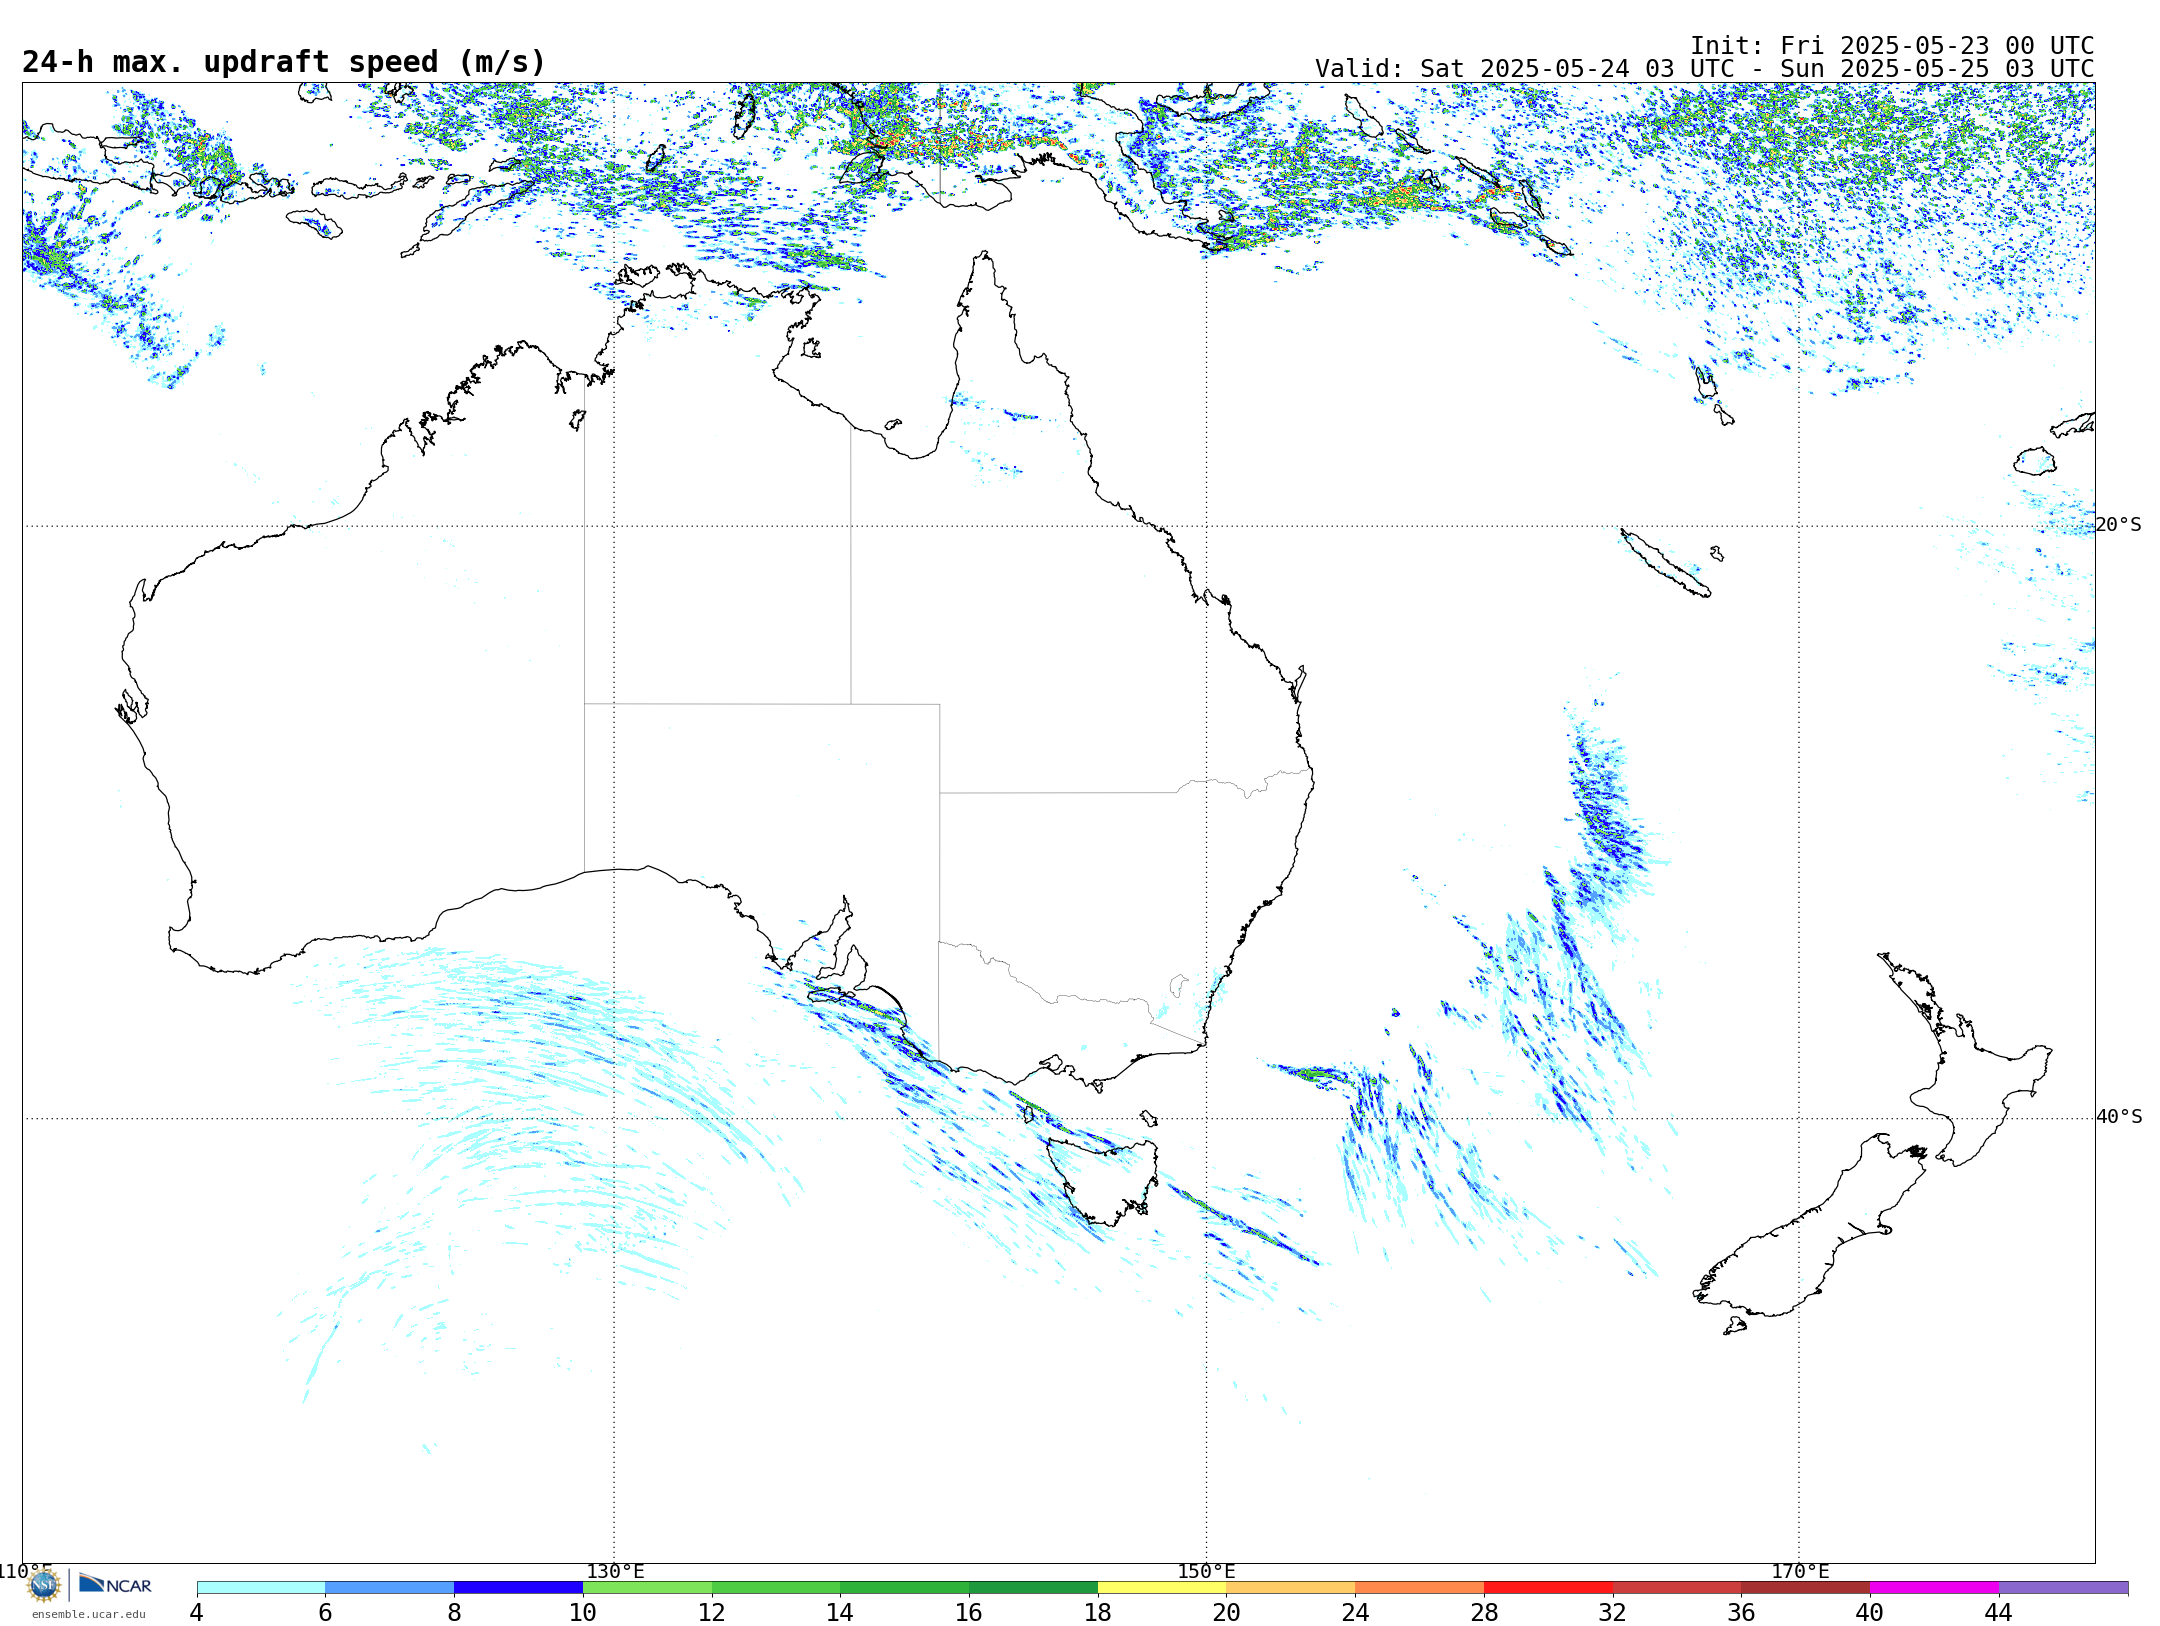Viewport: 2160px width, 1626px height.
Task: Pick the muted red 32–36 colorbar swatch
Action: [x=1678, y=1588]
